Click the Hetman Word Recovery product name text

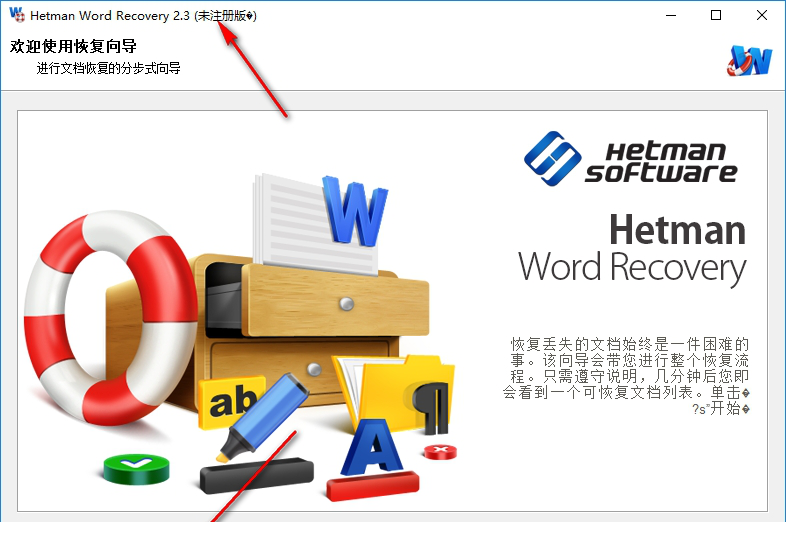pos(633,249)
